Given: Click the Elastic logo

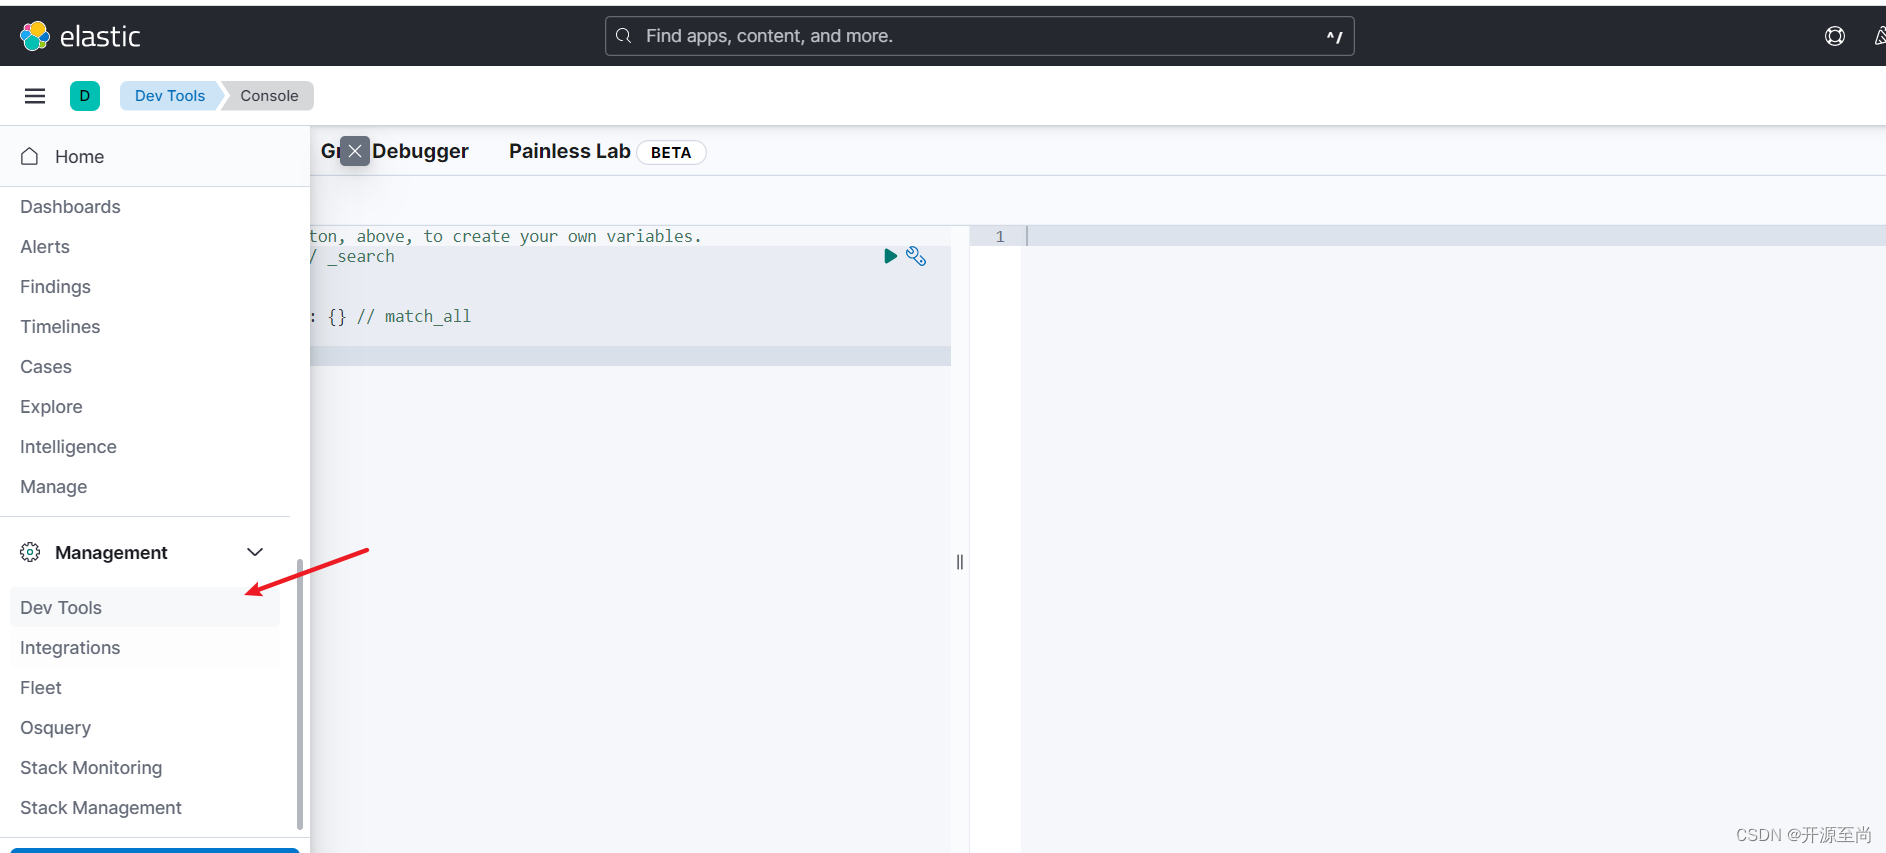Looking at the screenshot, I should point(80,36).
